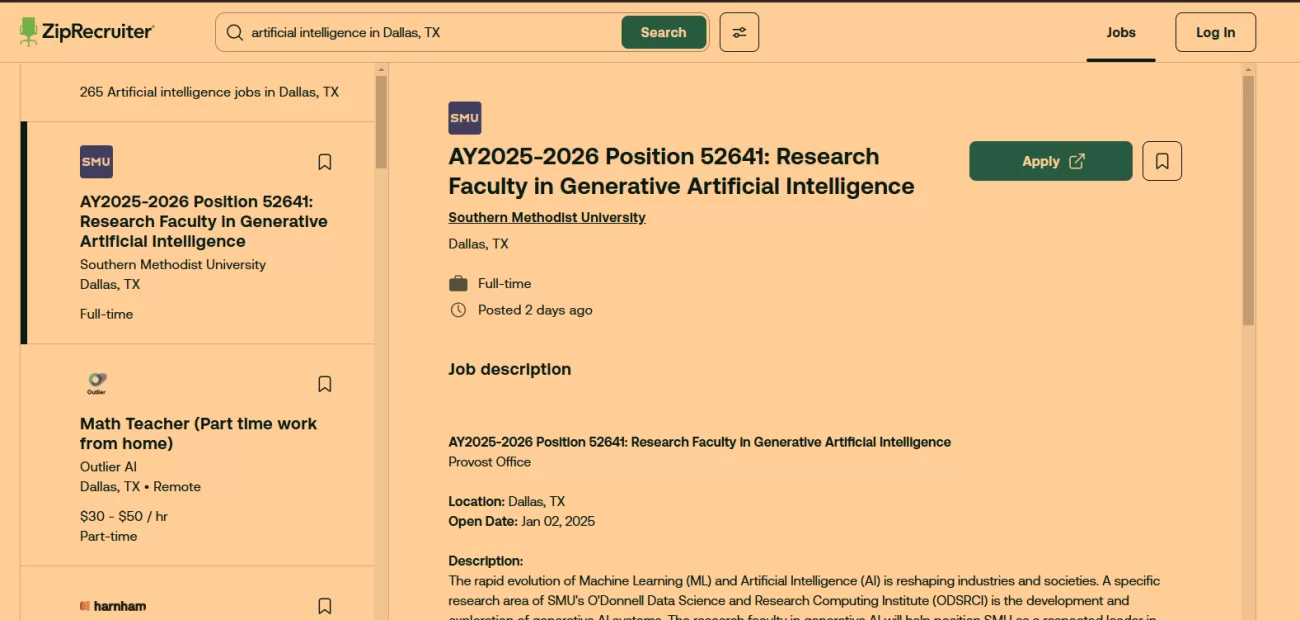Click the '265 Artificial intelligence jobs in Dallas, TX' text
The width and height of the screenshot is (1300, 620).
coord(209,92)
